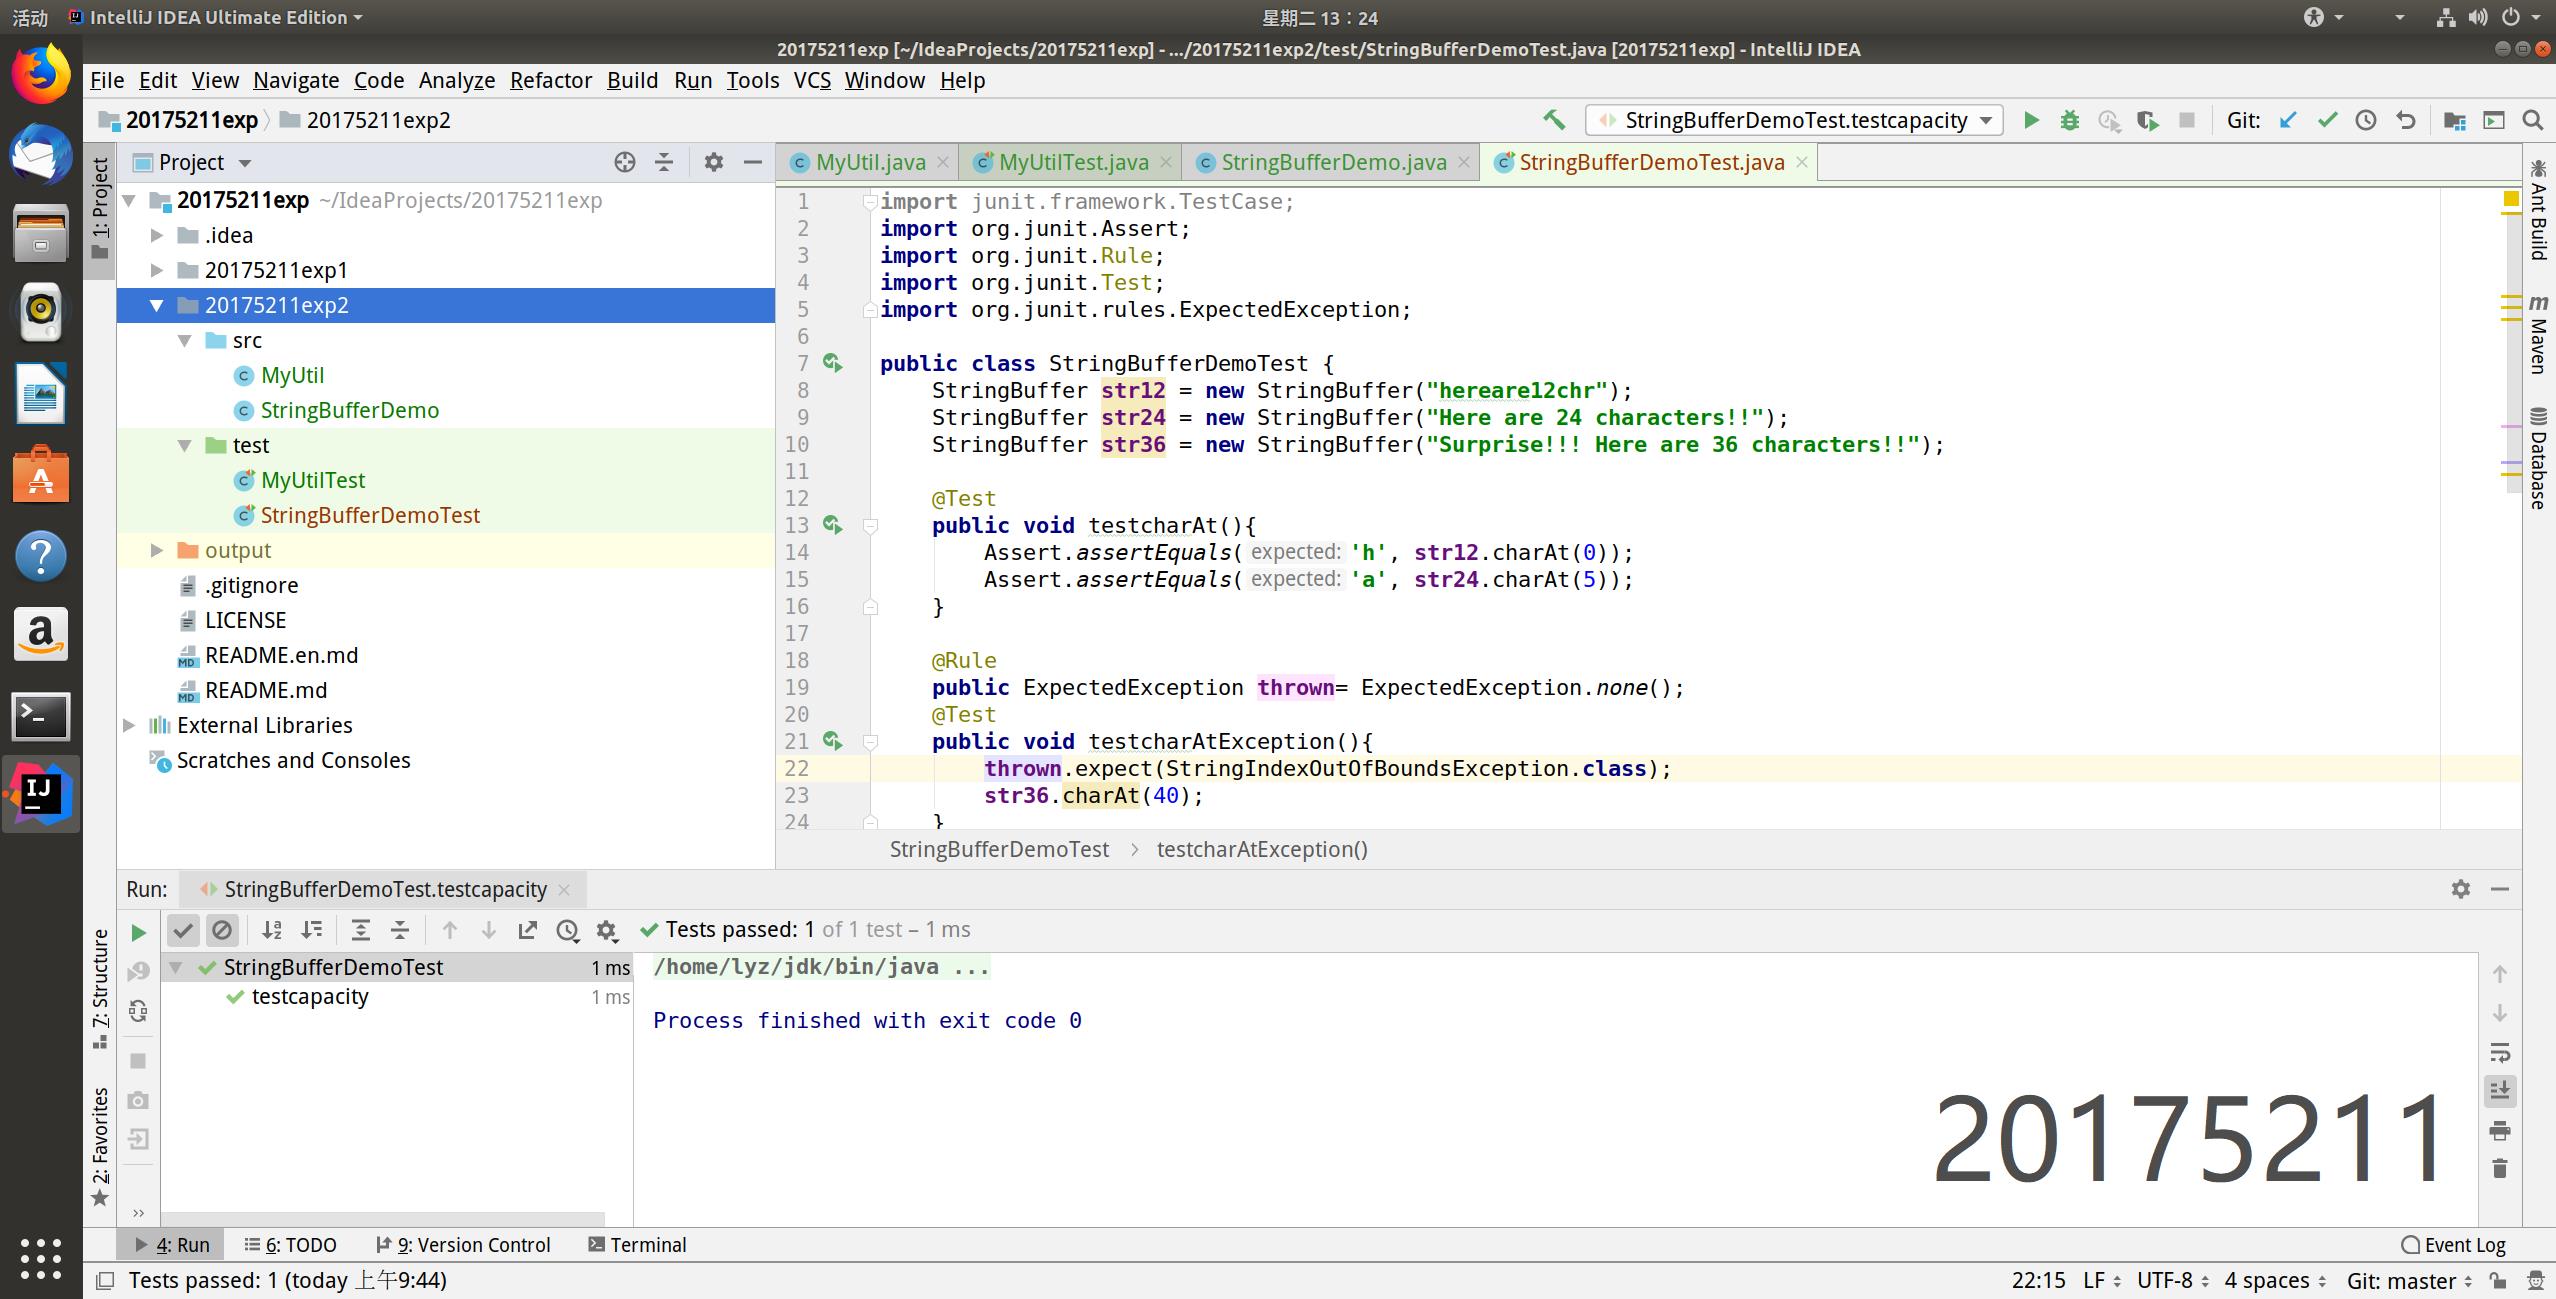
Task: Expand the .idea folder
Action: pyautogui.click(x=157, y=235)
